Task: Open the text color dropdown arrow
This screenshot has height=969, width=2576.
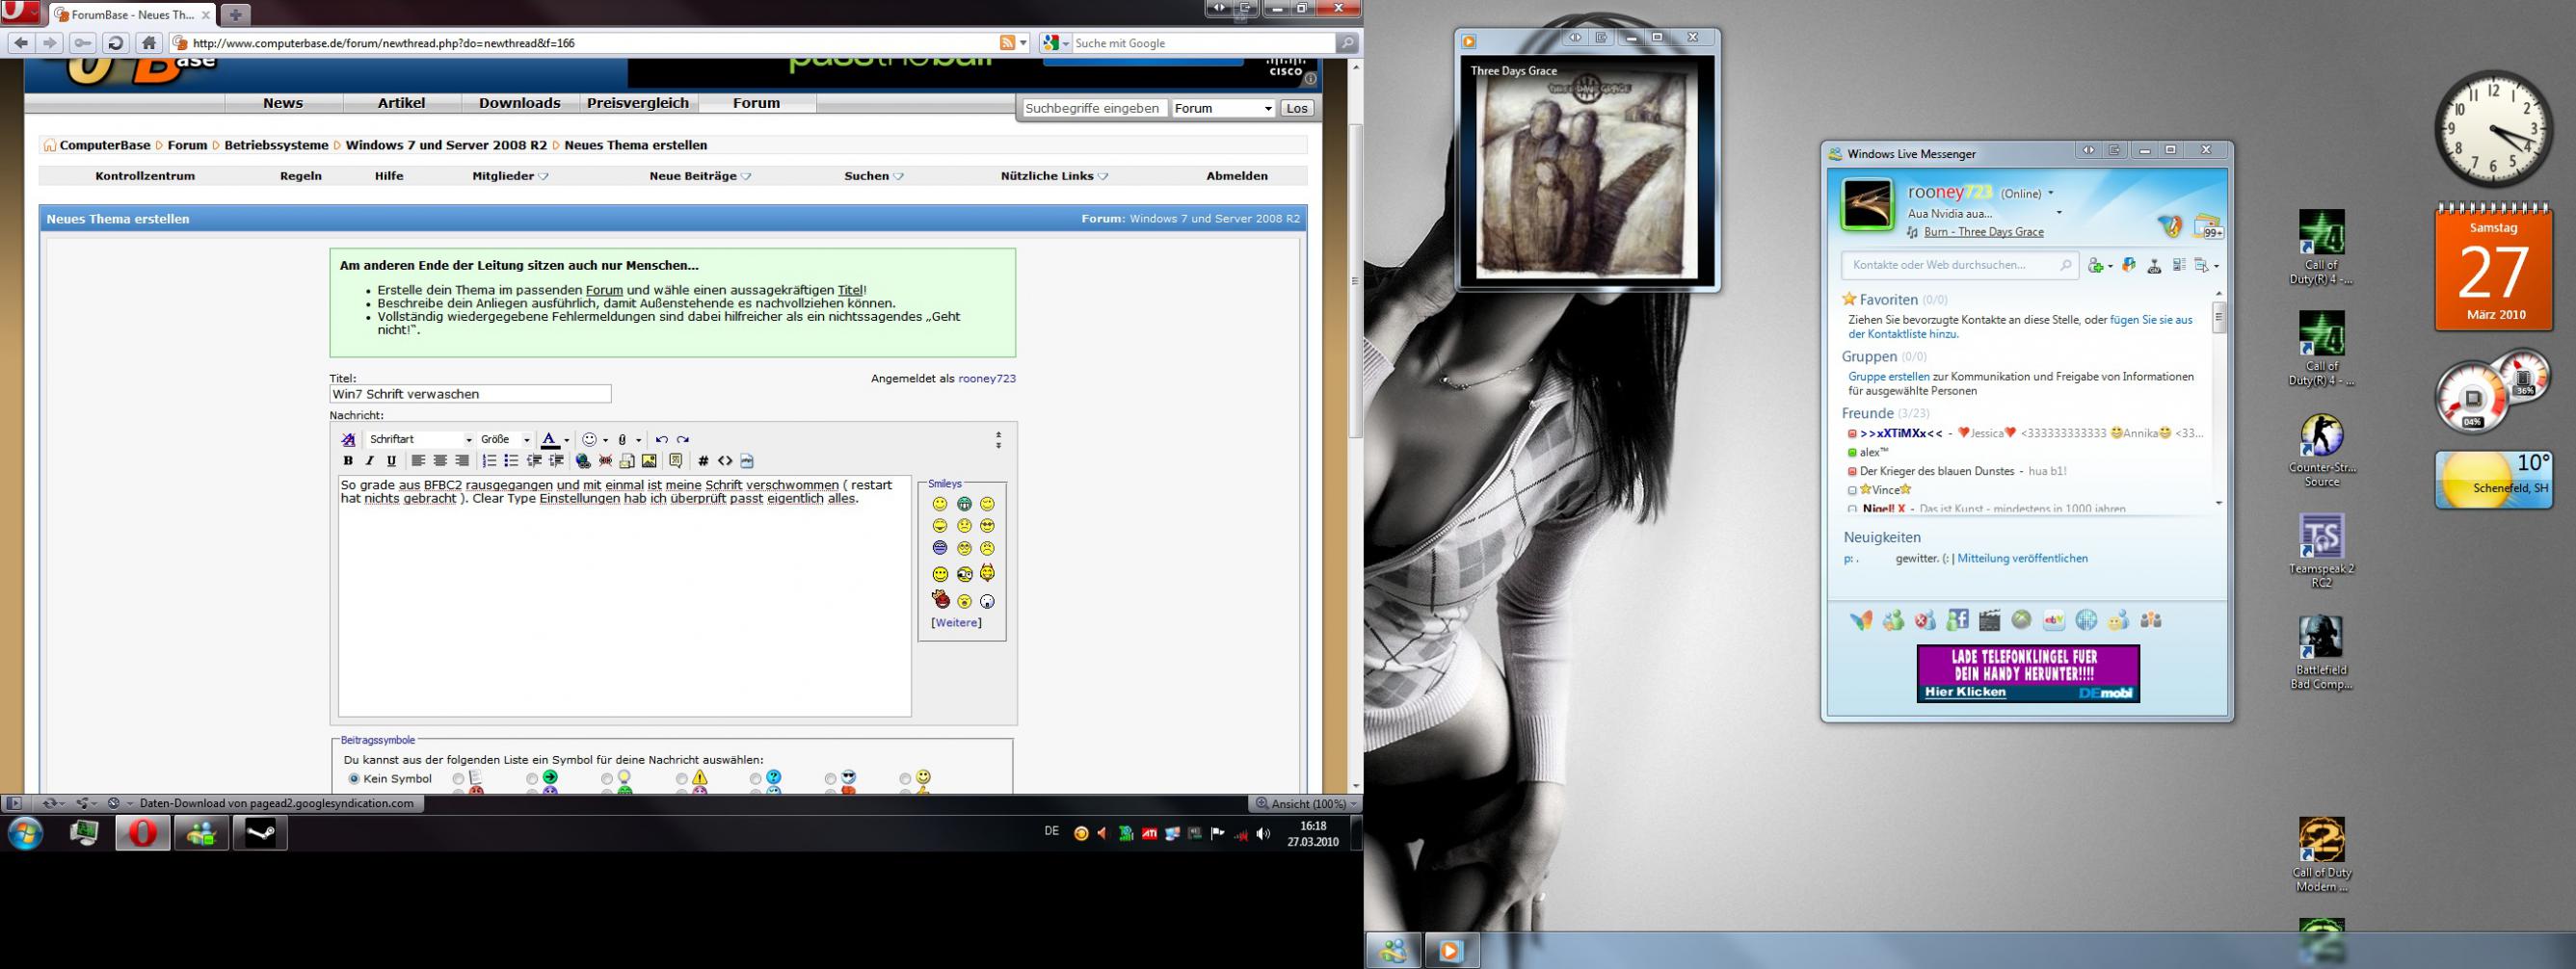Action: 567,440
